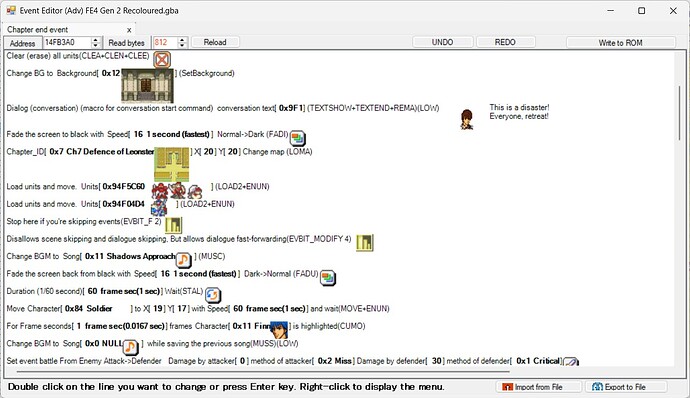Maximize the Event Editor window
Screen dimensions: 690x398
(642, 11)
